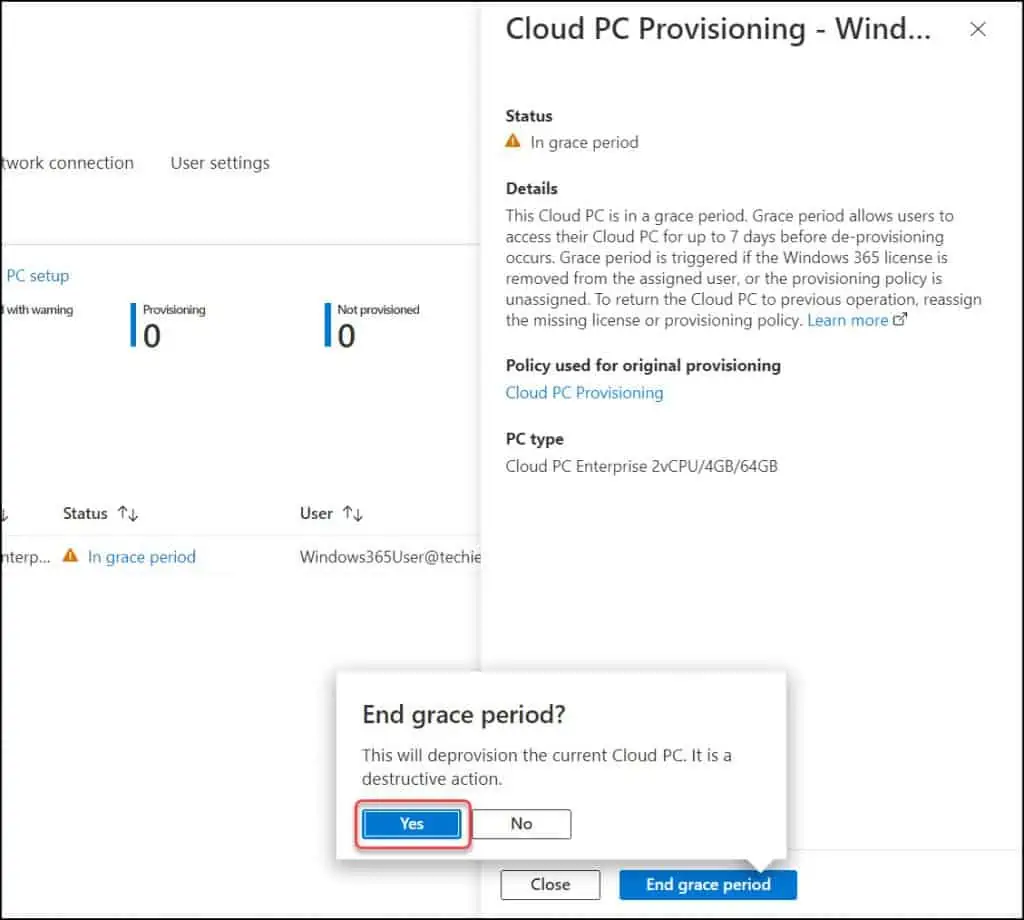The height and width of the screenshot is (920, 1024).
Task: Click the warning icon in the table row
Action: click(70, 556)
